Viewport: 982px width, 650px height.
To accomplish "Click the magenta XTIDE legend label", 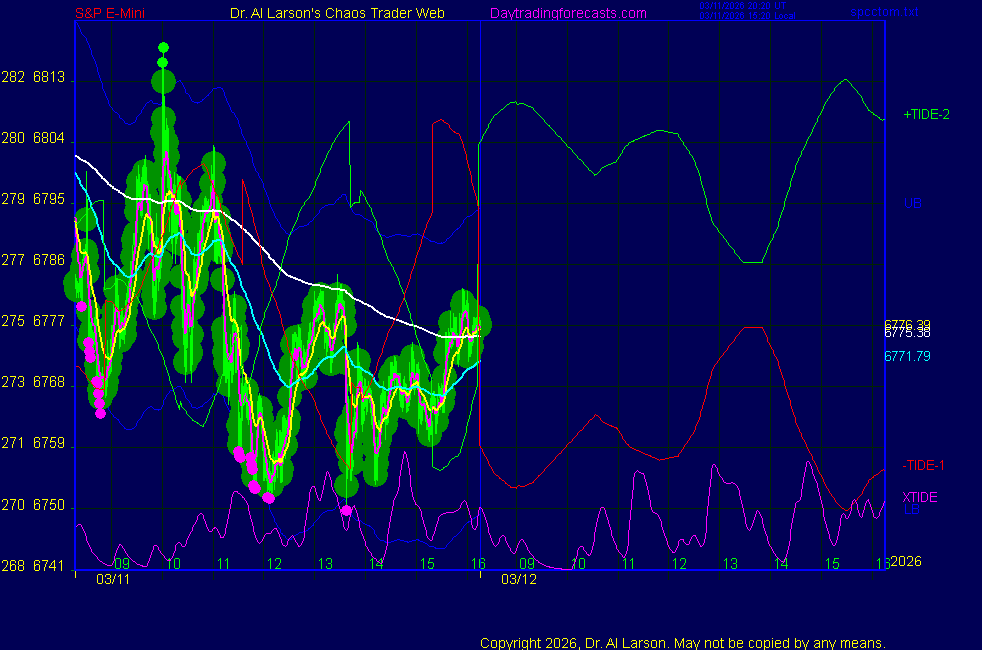I will pyautogui.click(x=920, y=497).
